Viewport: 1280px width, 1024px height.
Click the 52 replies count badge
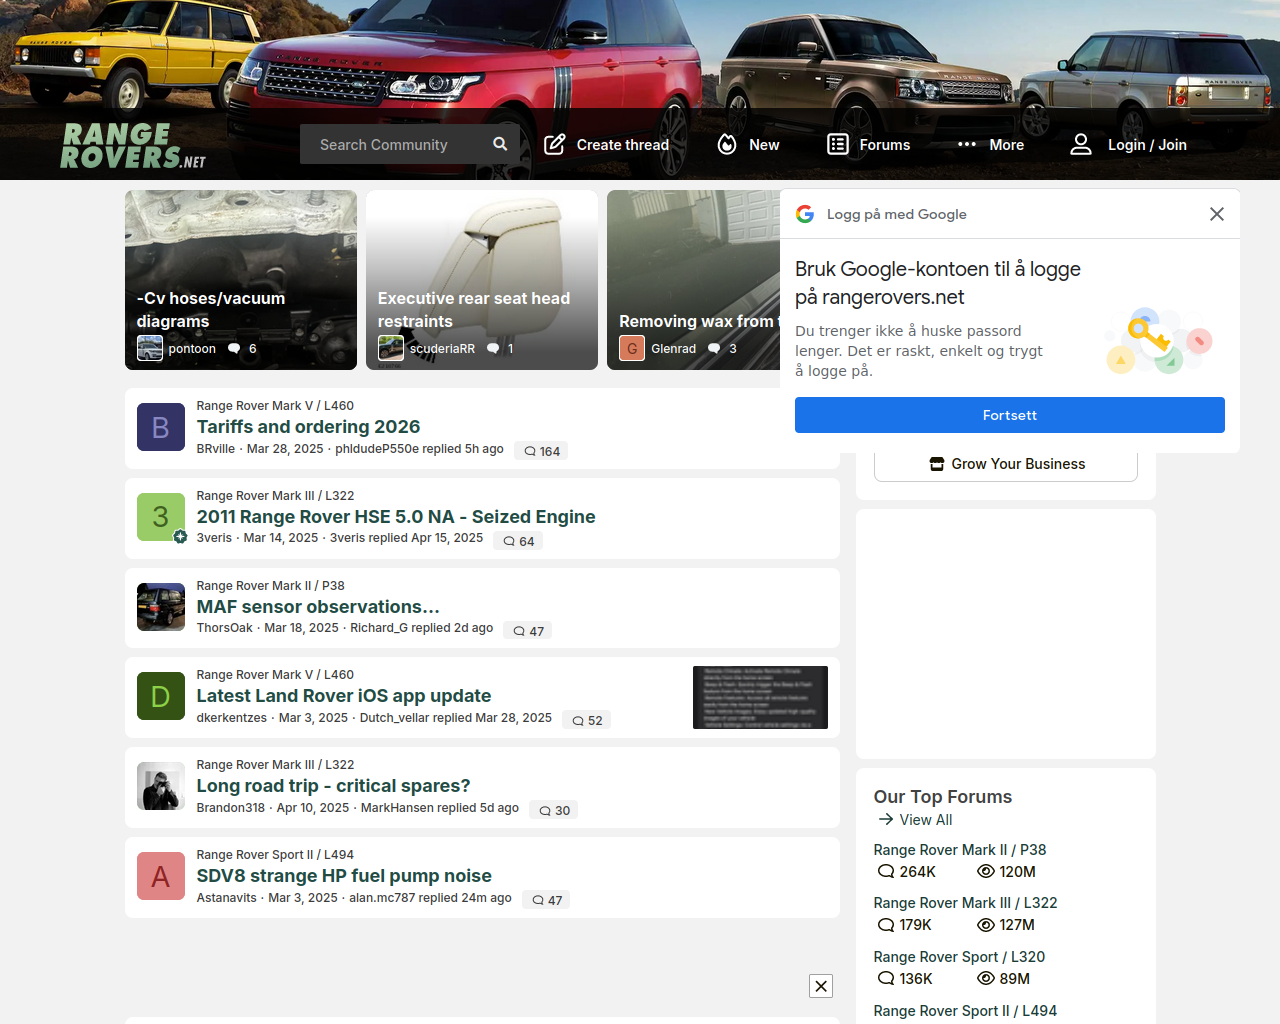586,720
